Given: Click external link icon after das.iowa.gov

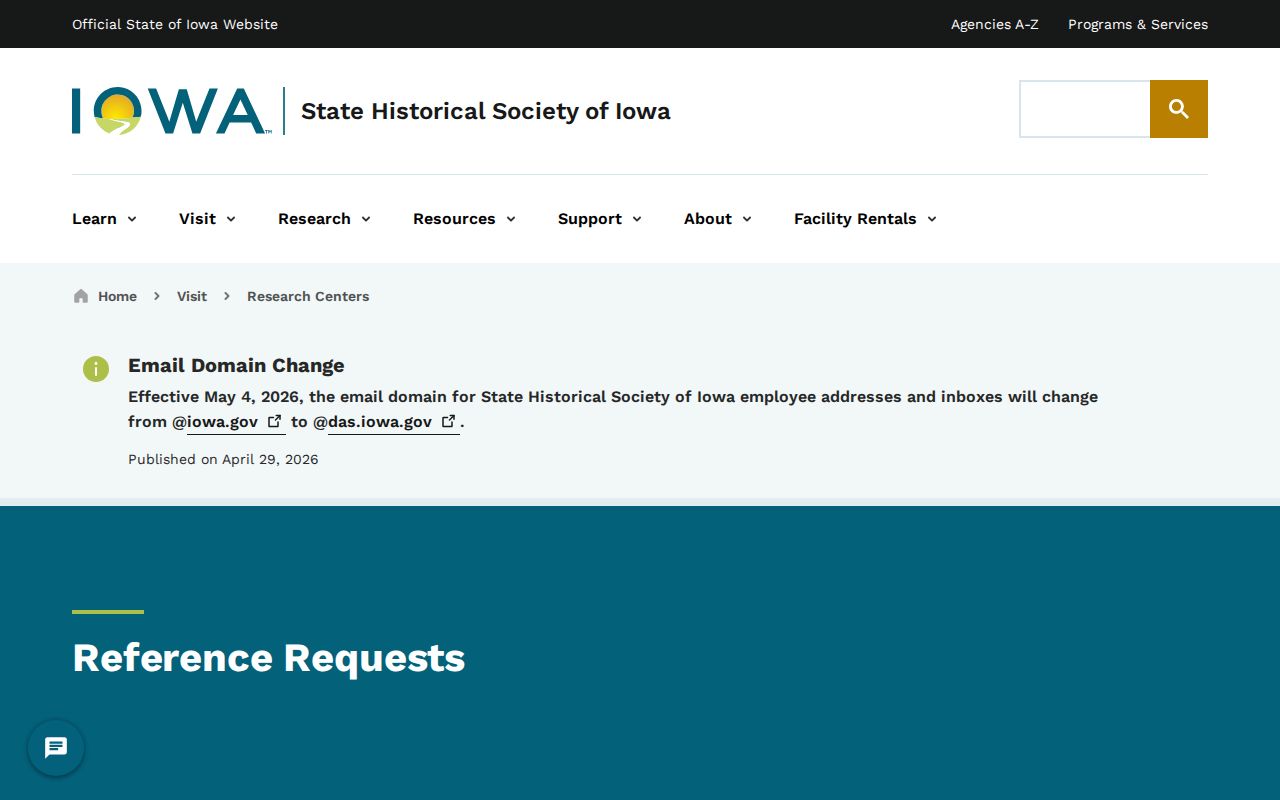Looking at the screenshot, I should 449,421.
